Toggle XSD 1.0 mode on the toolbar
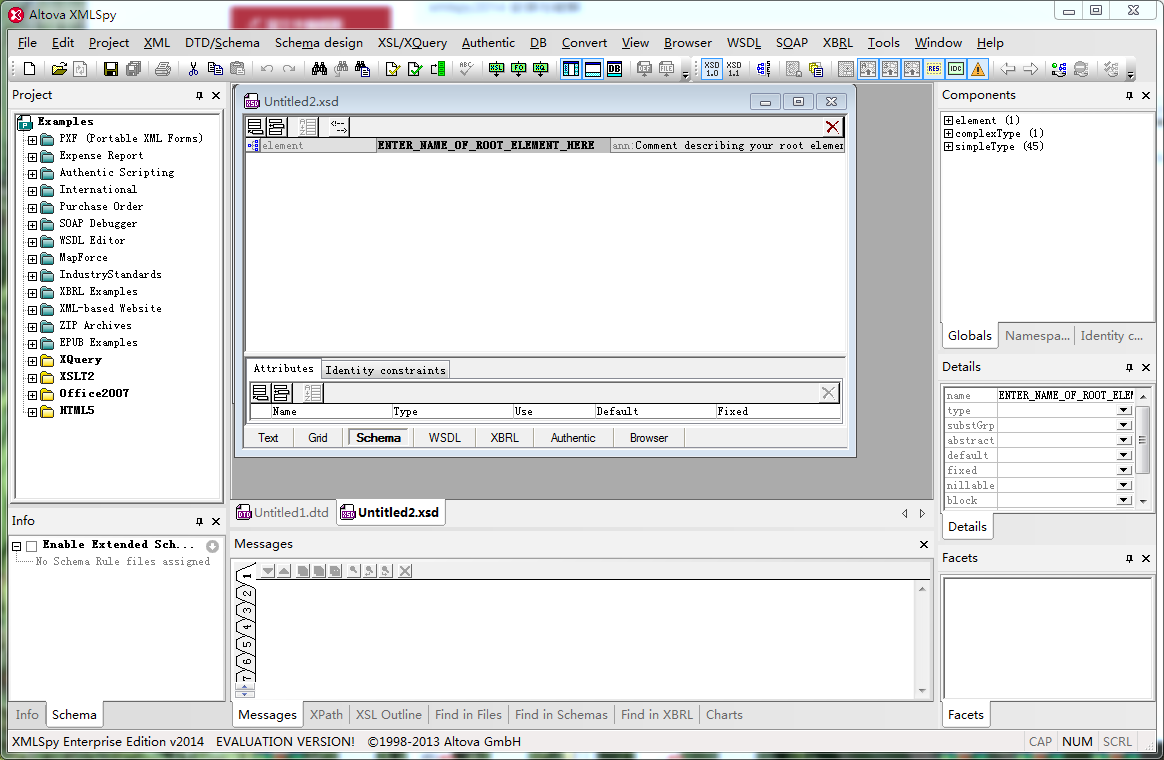 tap(710, 68)
